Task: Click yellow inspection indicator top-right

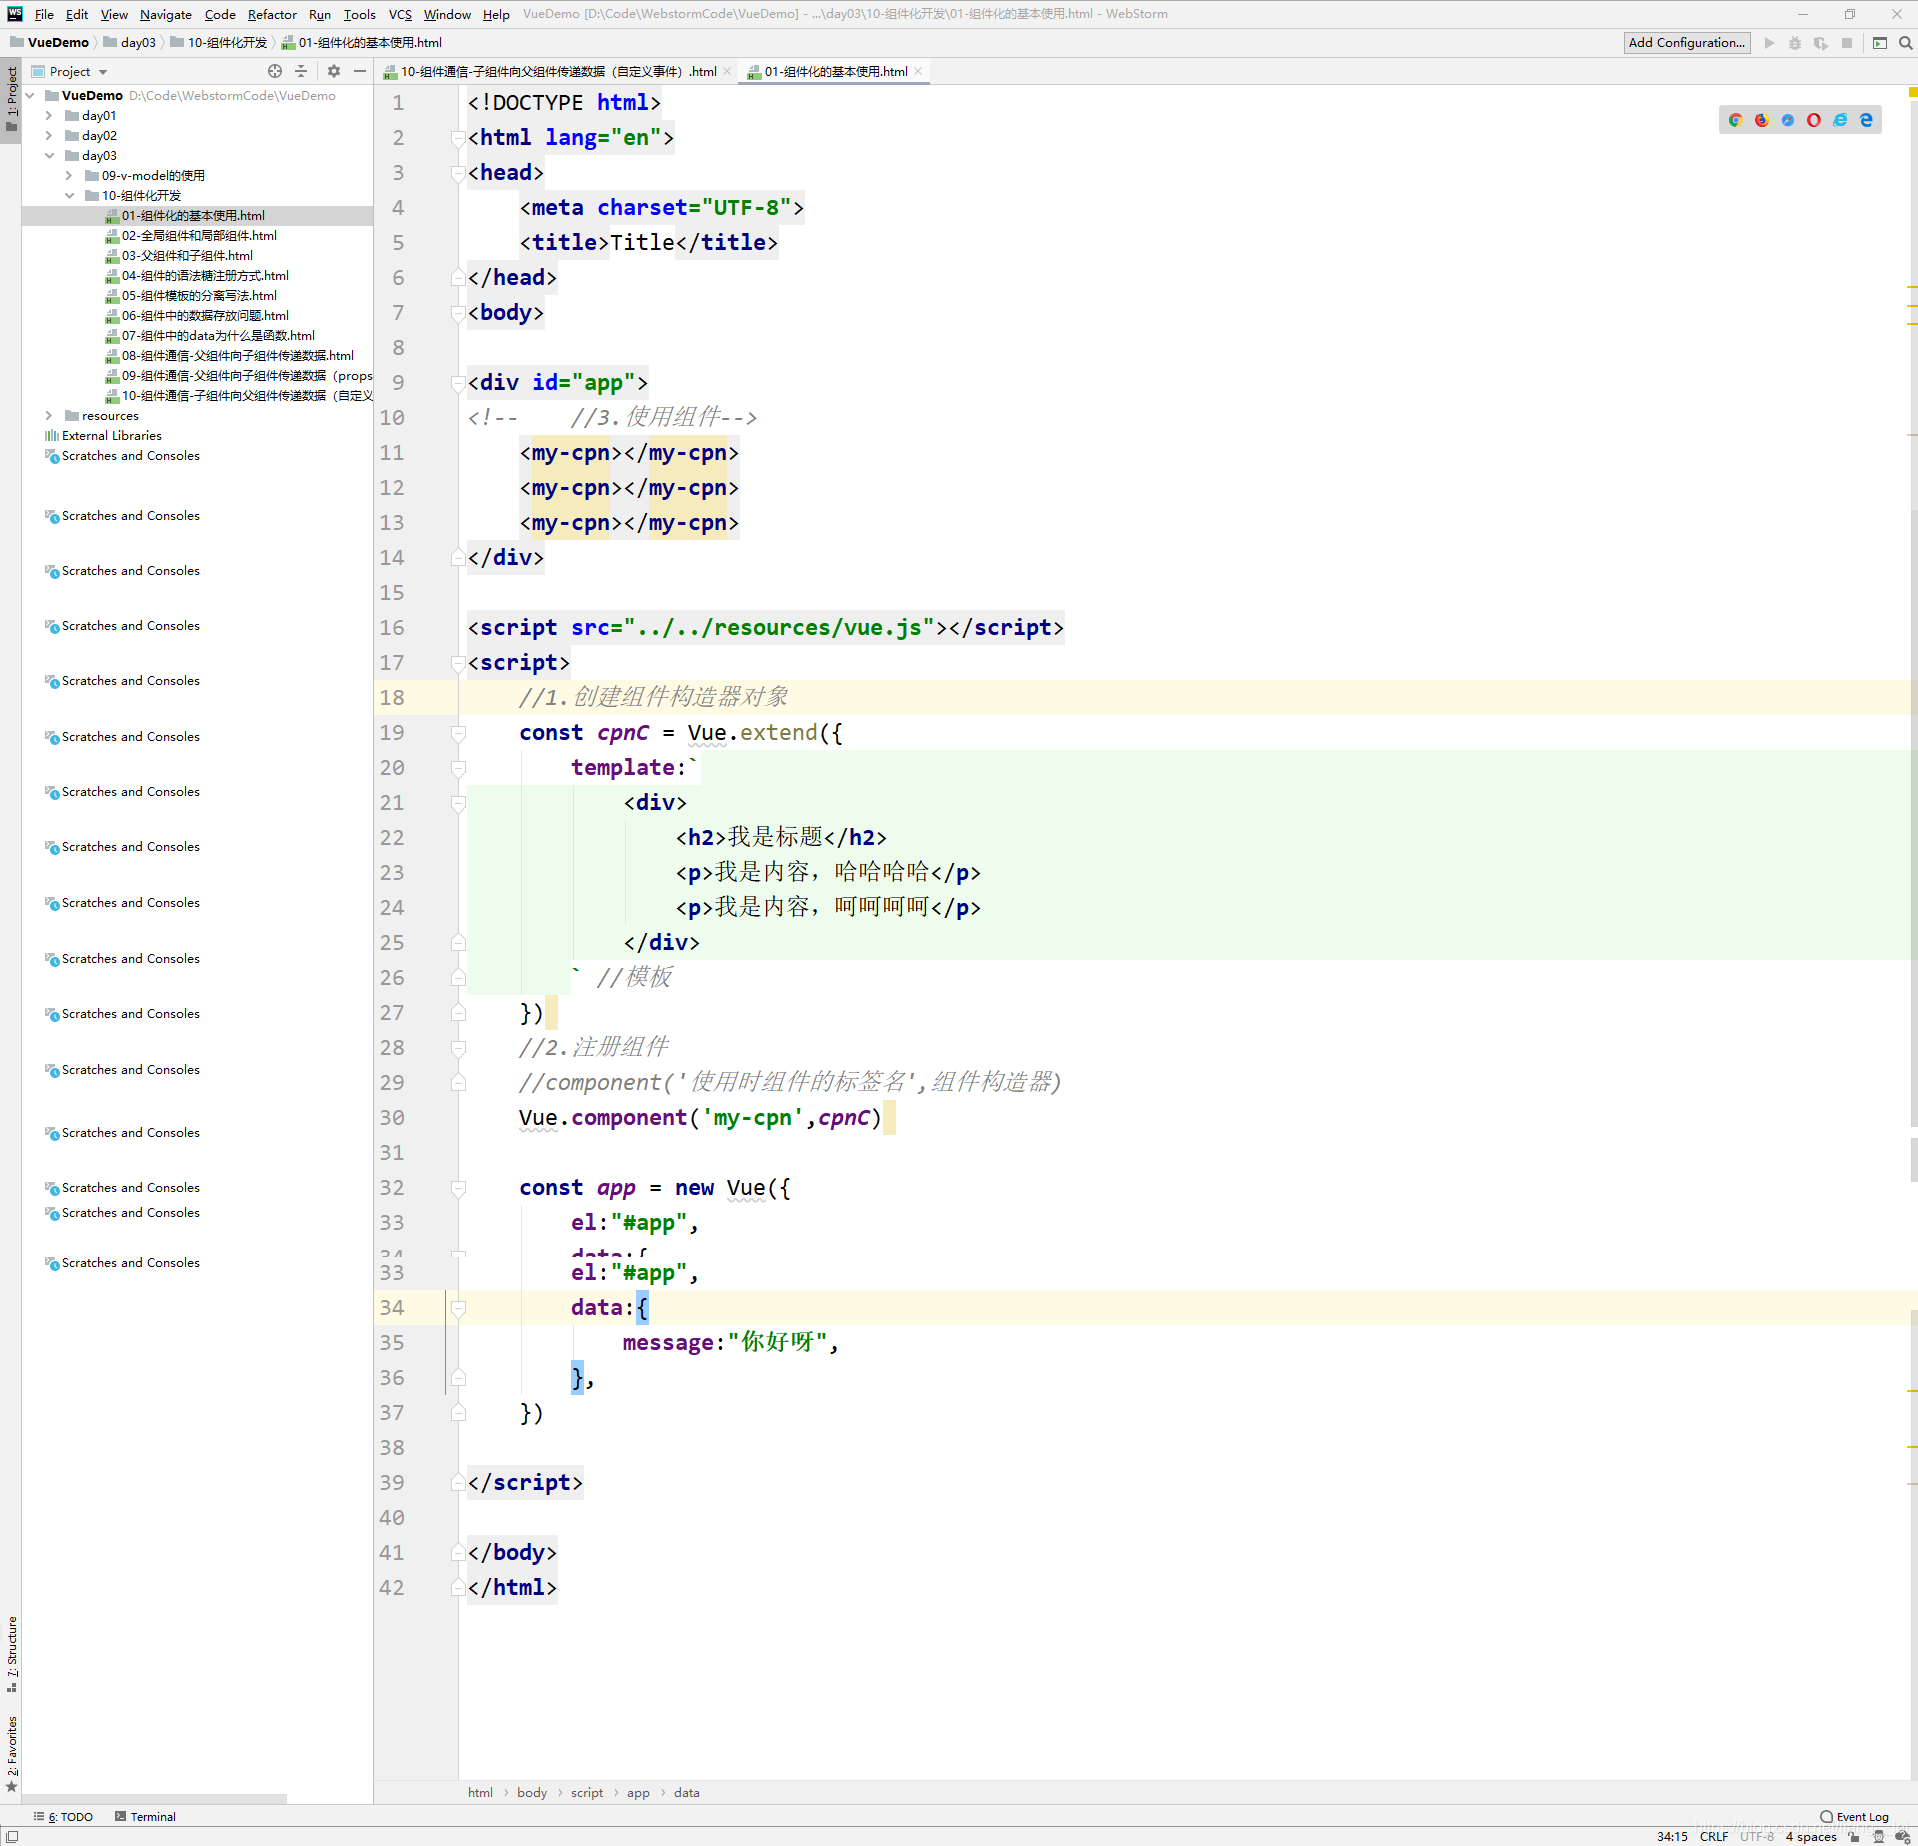Action: (1912, 92)
